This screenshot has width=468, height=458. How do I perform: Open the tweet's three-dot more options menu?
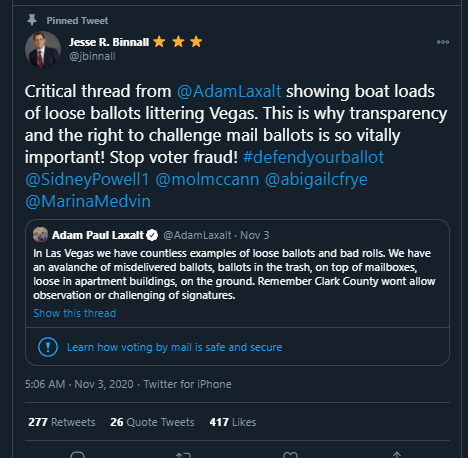coord(443,42)
